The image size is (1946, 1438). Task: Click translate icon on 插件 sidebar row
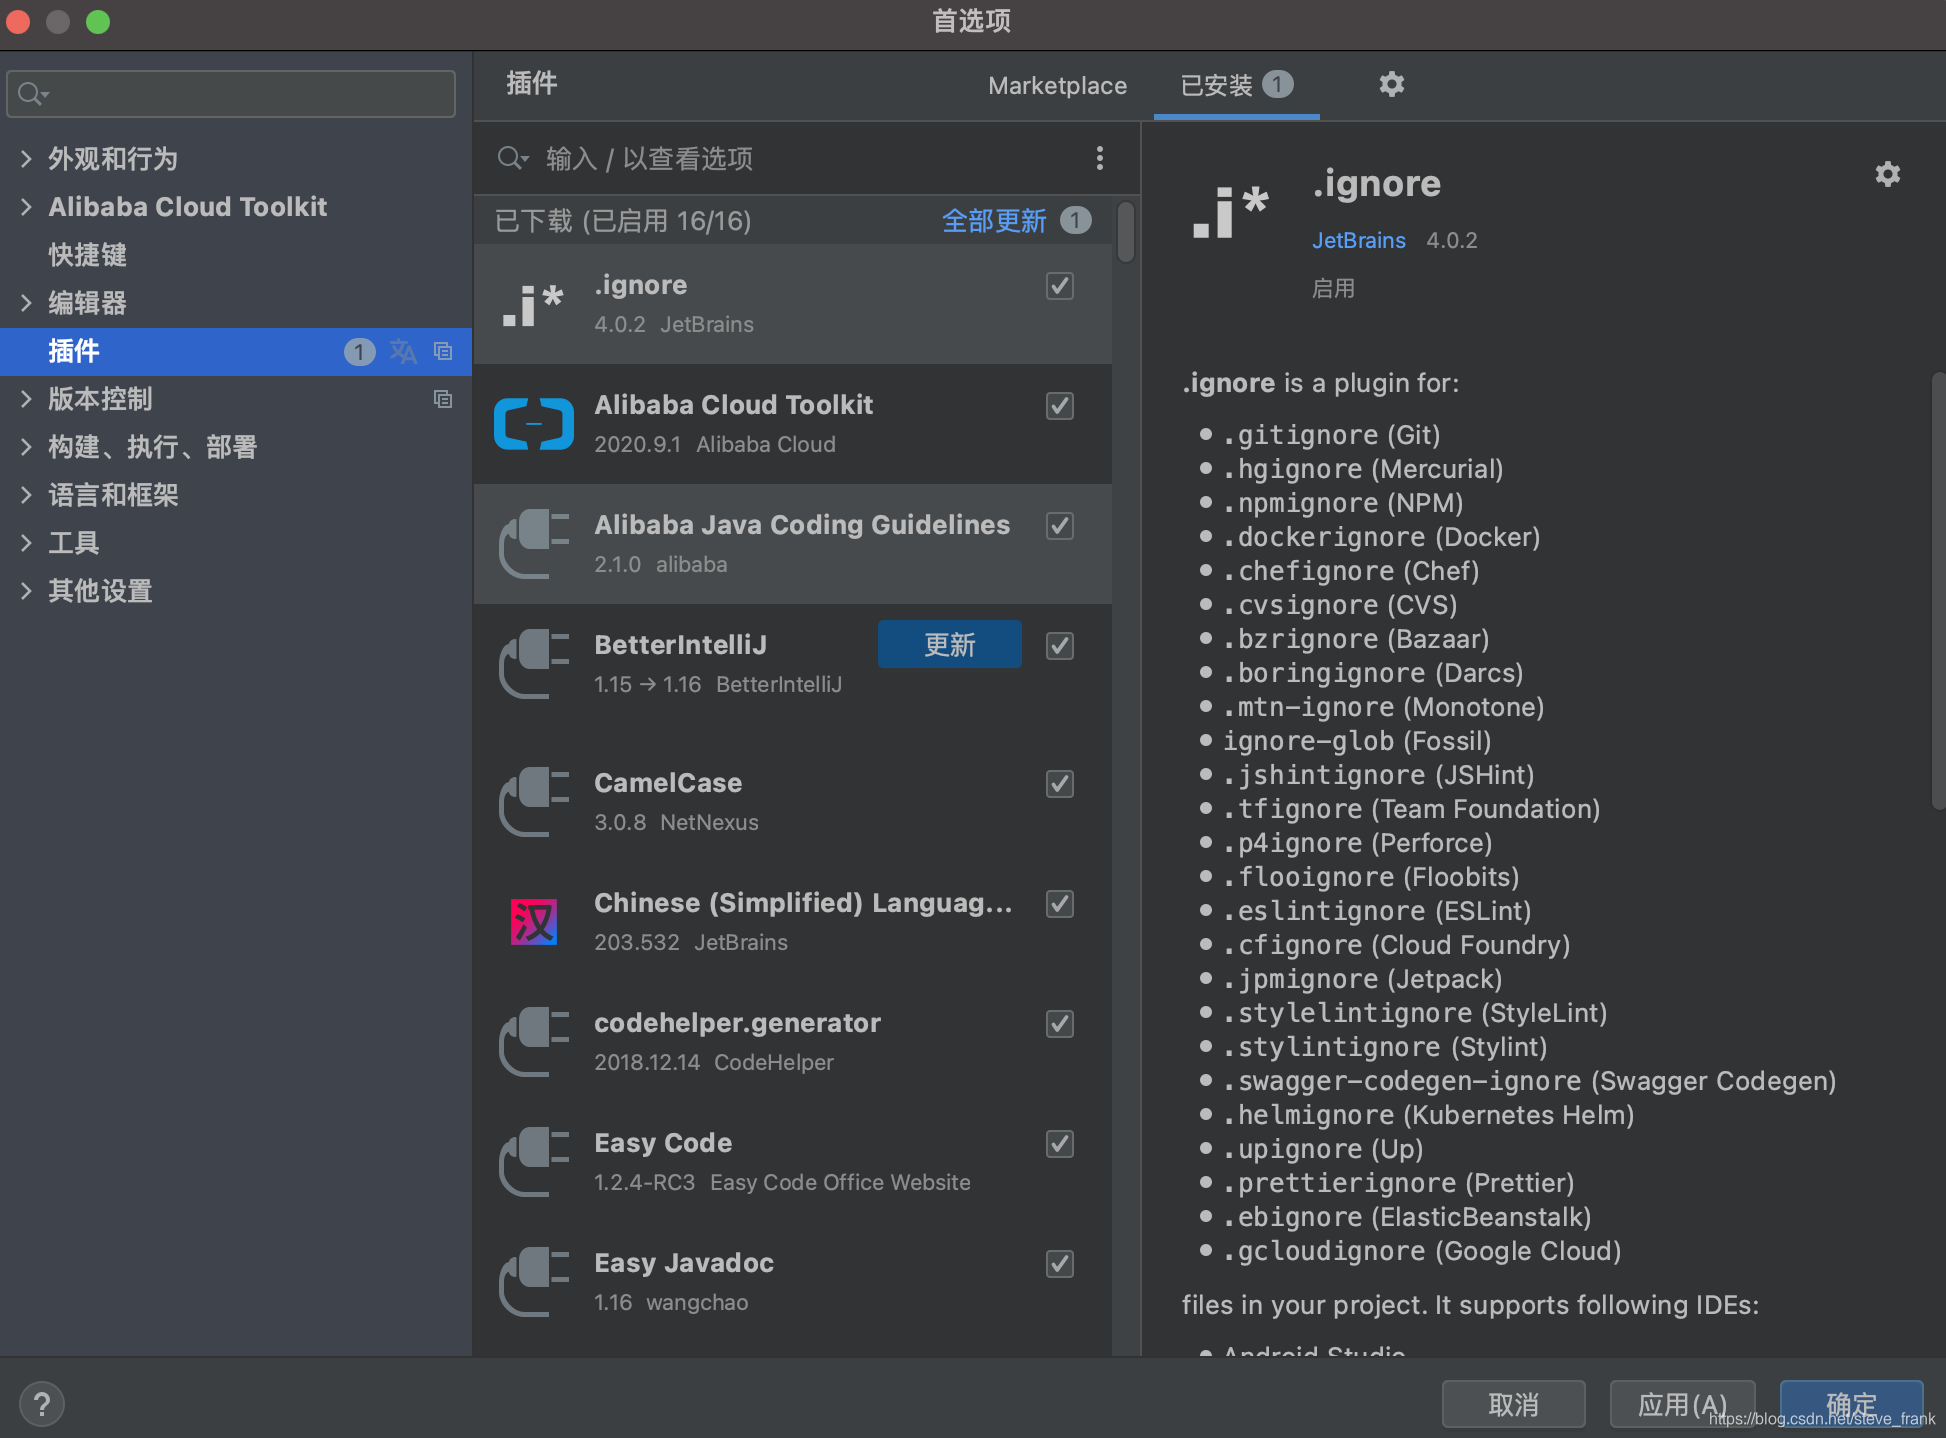[x=403, y=351]
